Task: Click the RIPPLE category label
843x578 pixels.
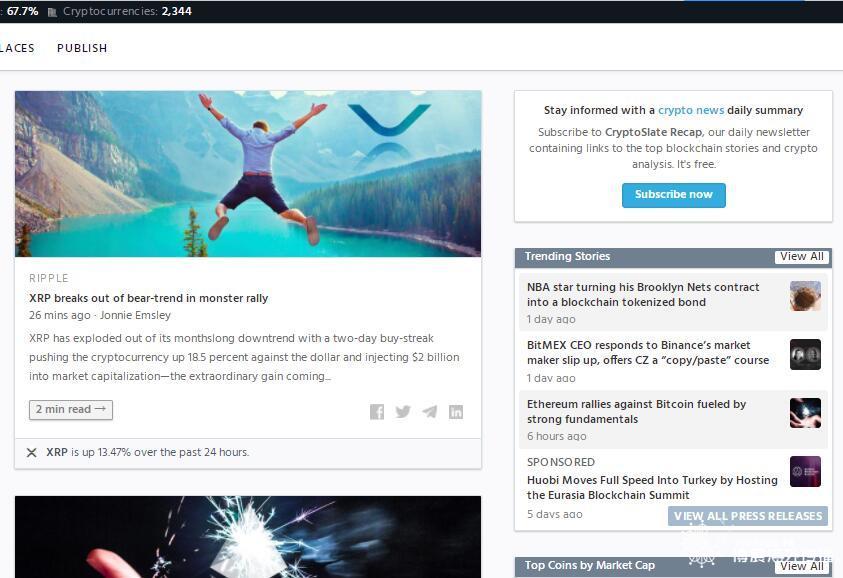Action: [x=49, y=279]
